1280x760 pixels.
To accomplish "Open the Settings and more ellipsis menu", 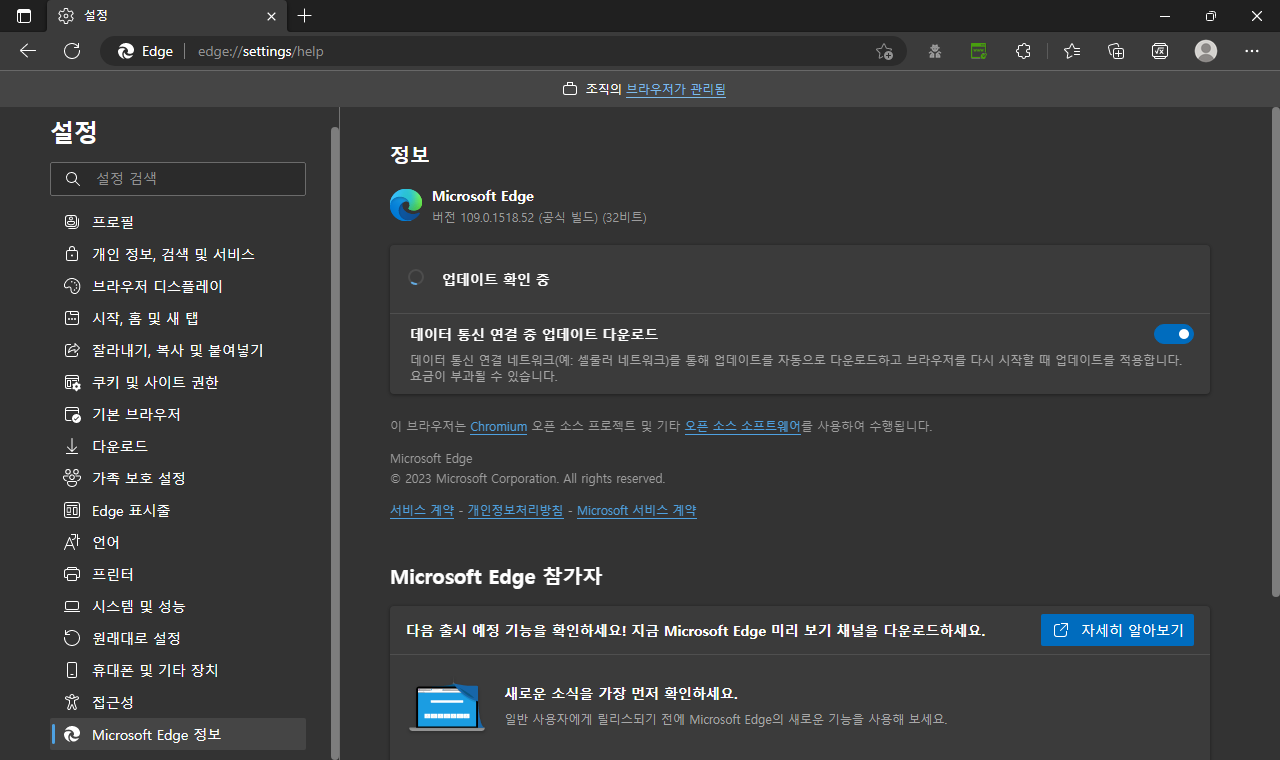I will click(1252, 51).
